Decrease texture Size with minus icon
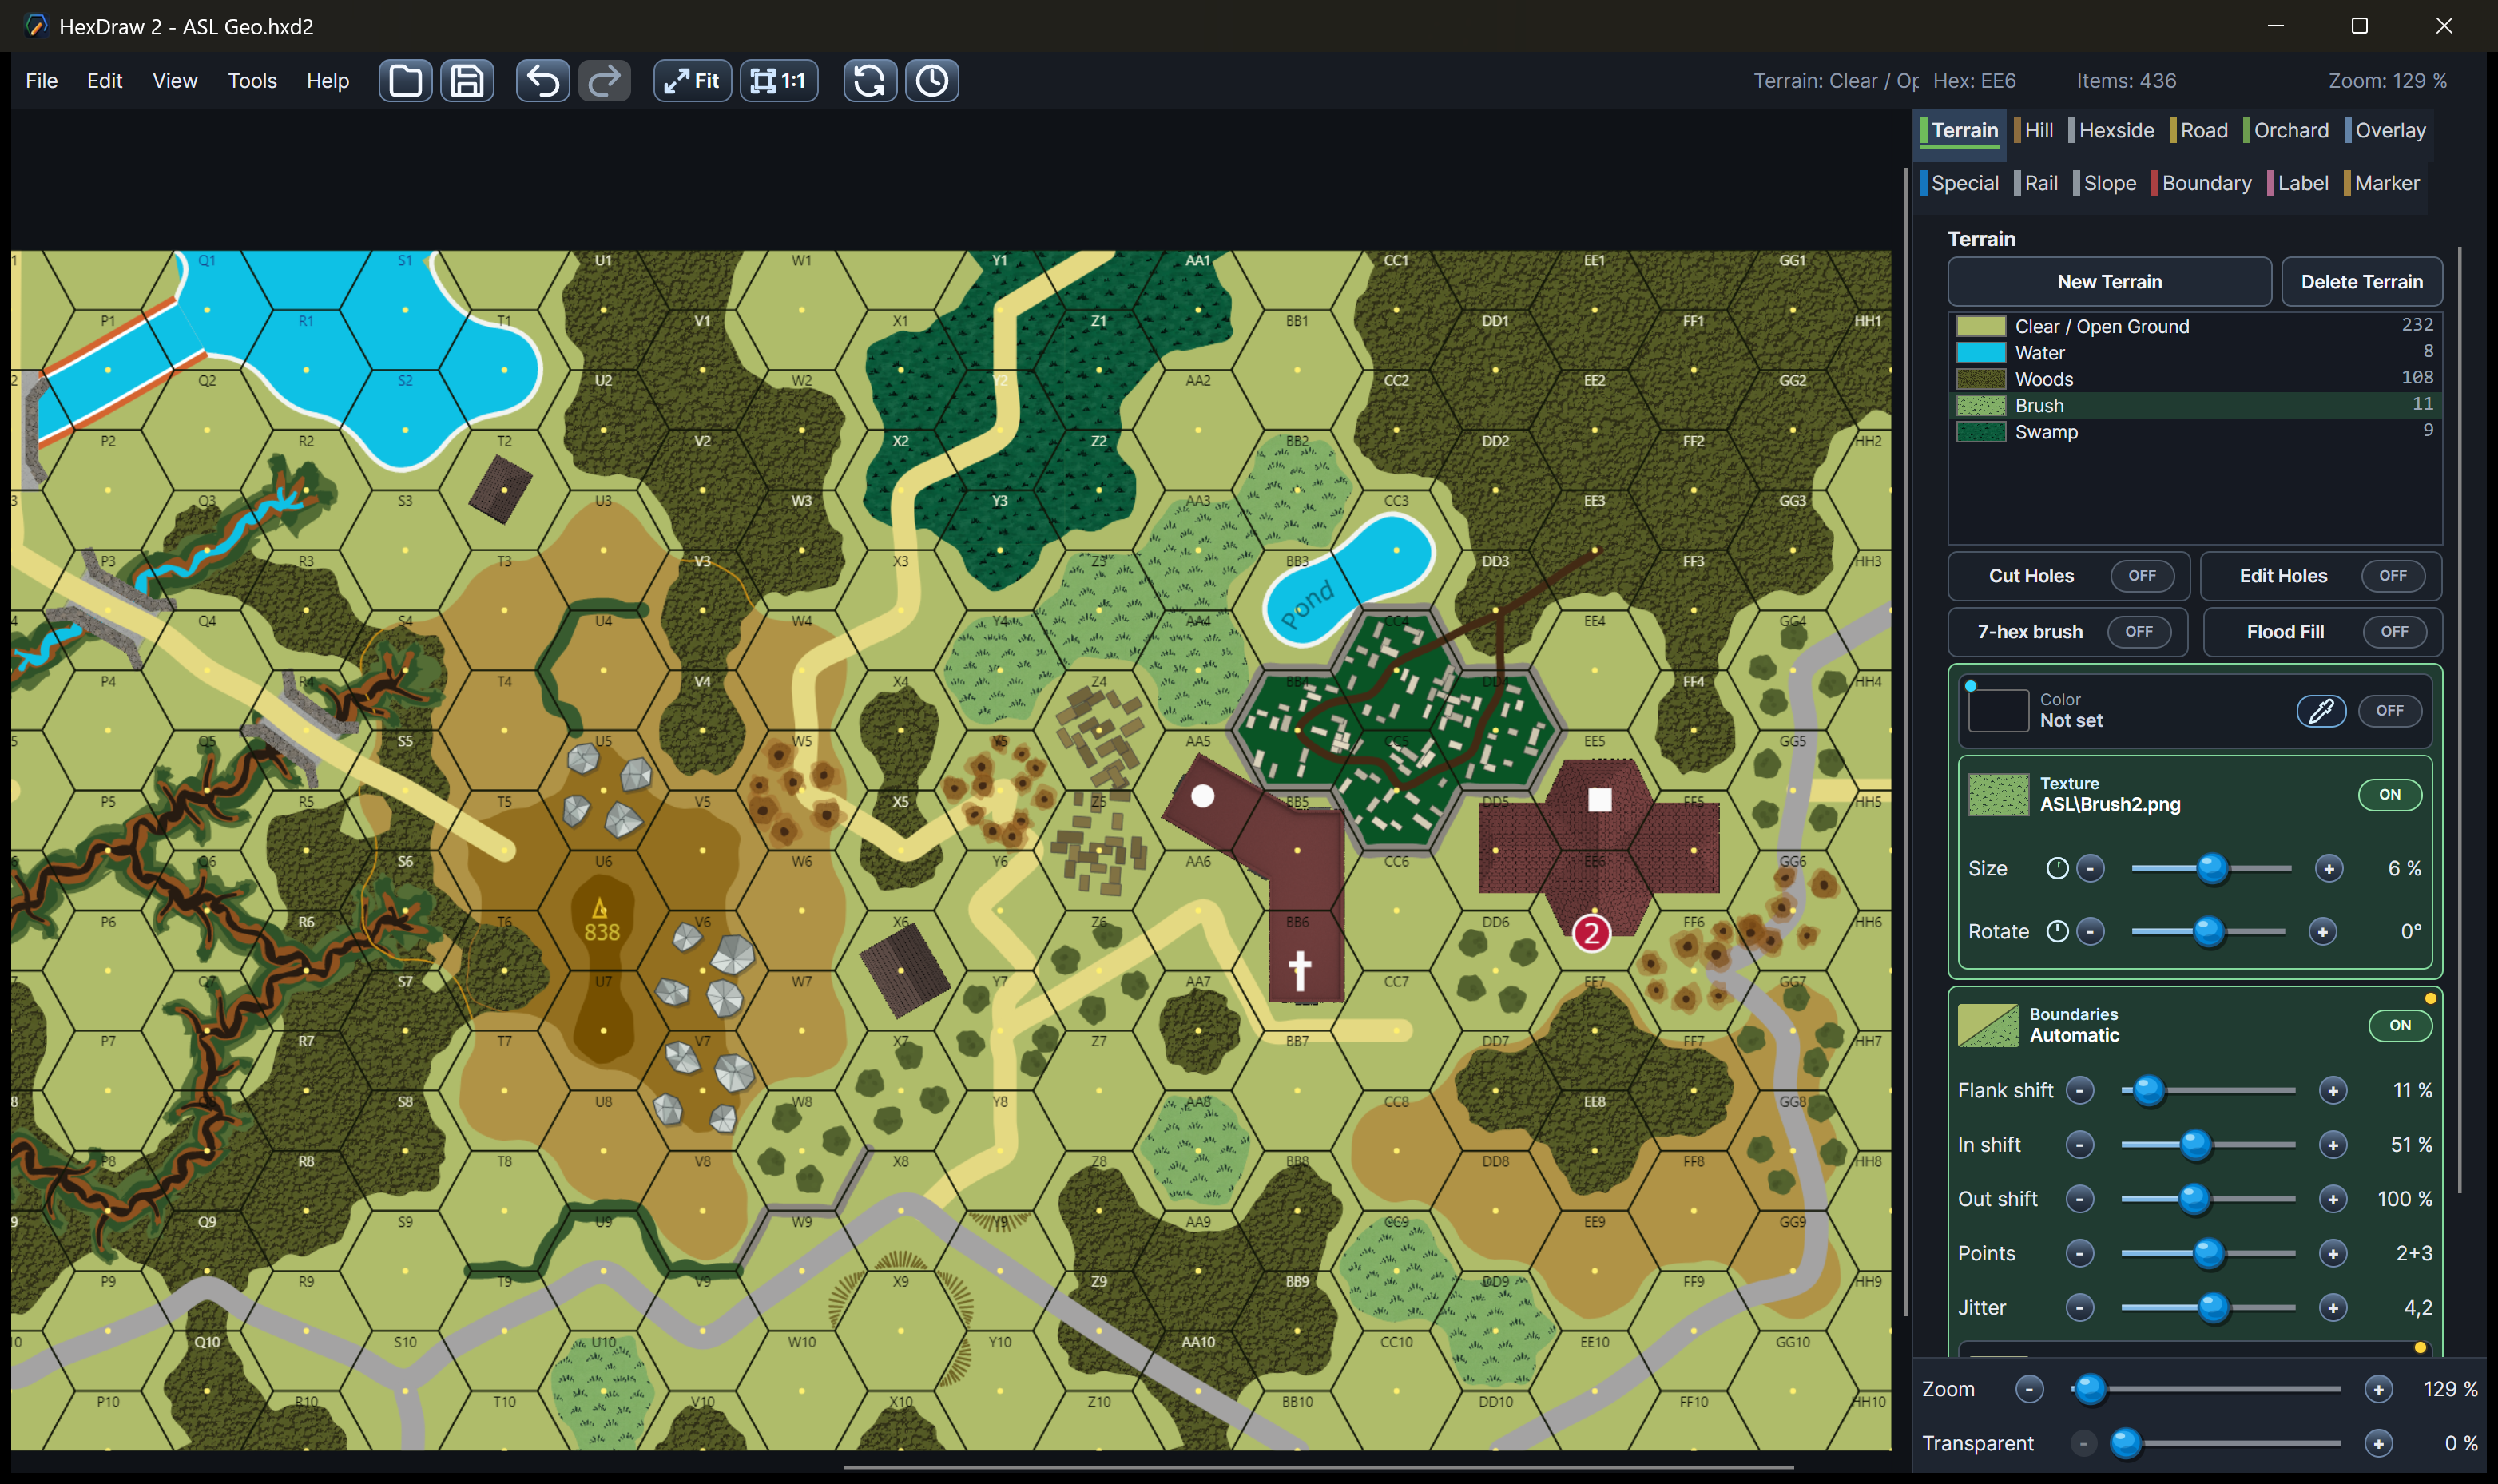The width and height of the screenshot is (2498, 1484). pos(2090,868)
